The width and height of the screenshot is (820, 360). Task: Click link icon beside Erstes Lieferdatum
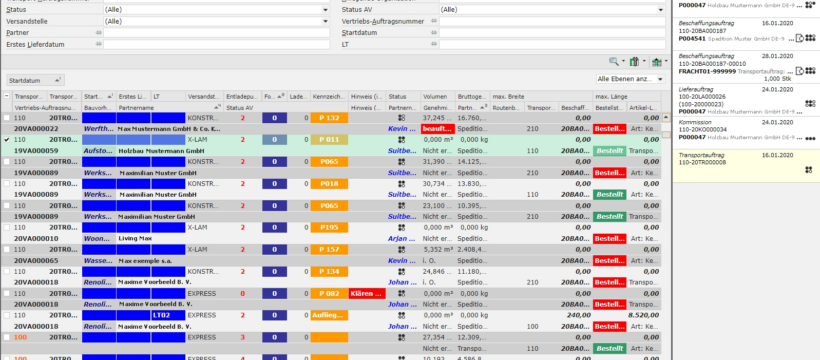(x=98, y=44)
